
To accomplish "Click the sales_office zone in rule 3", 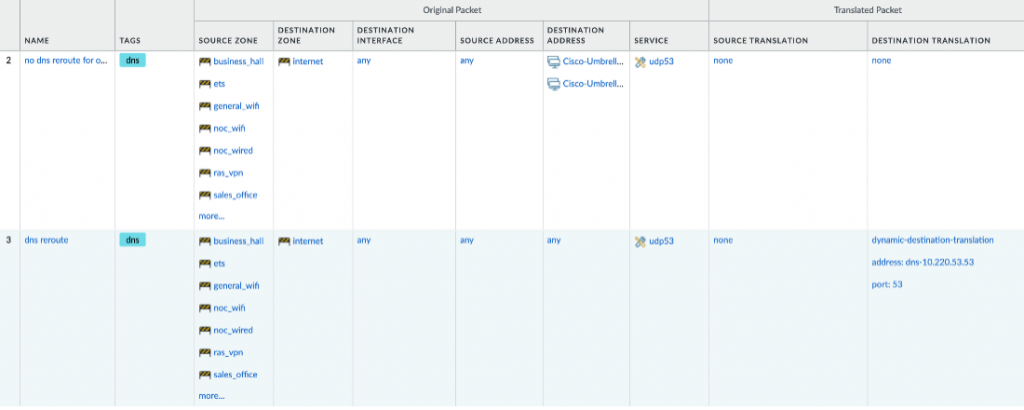I will pyautogui.click(x=235, y=374).
